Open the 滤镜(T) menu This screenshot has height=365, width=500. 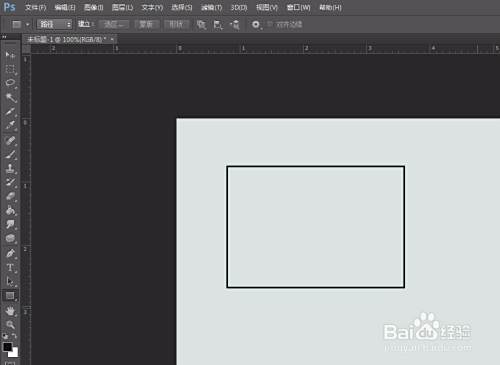pos(211,7)
